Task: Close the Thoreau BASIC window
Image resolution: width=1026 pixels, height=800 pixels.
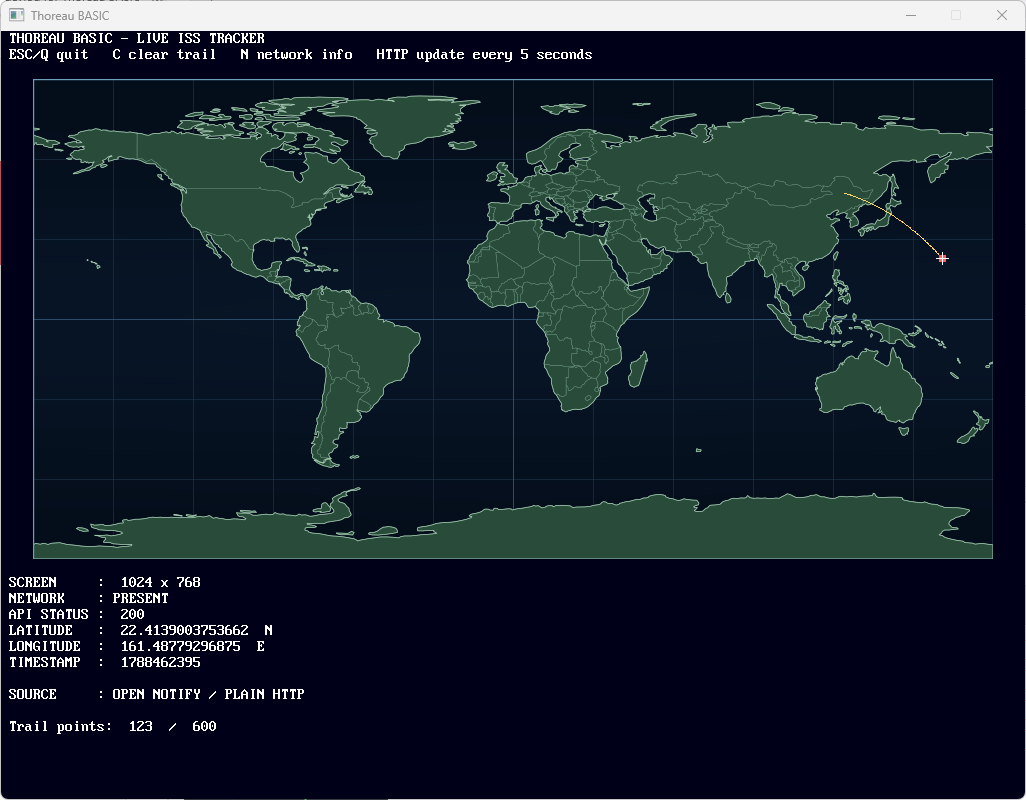Action: click(x=1002, y=15)
